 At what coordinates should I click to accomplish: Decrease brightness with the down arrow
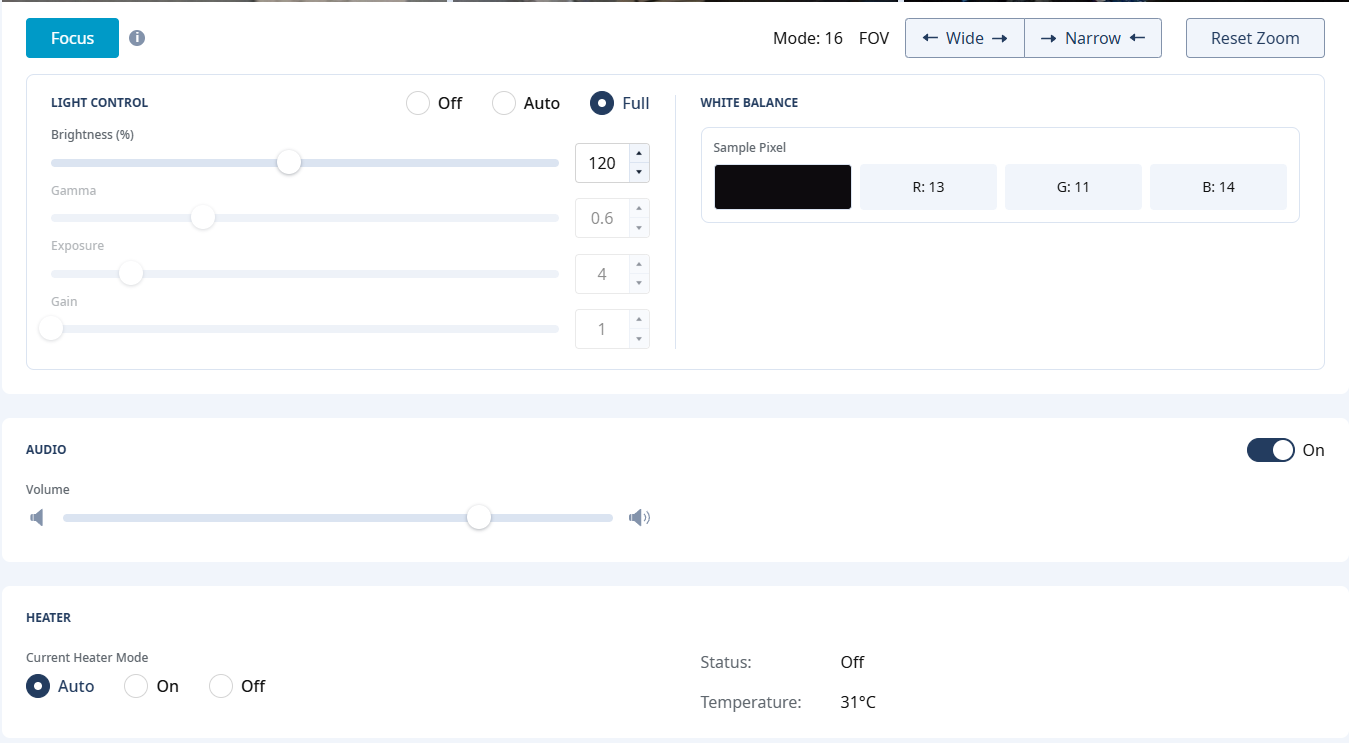click(x=639, y=172)
